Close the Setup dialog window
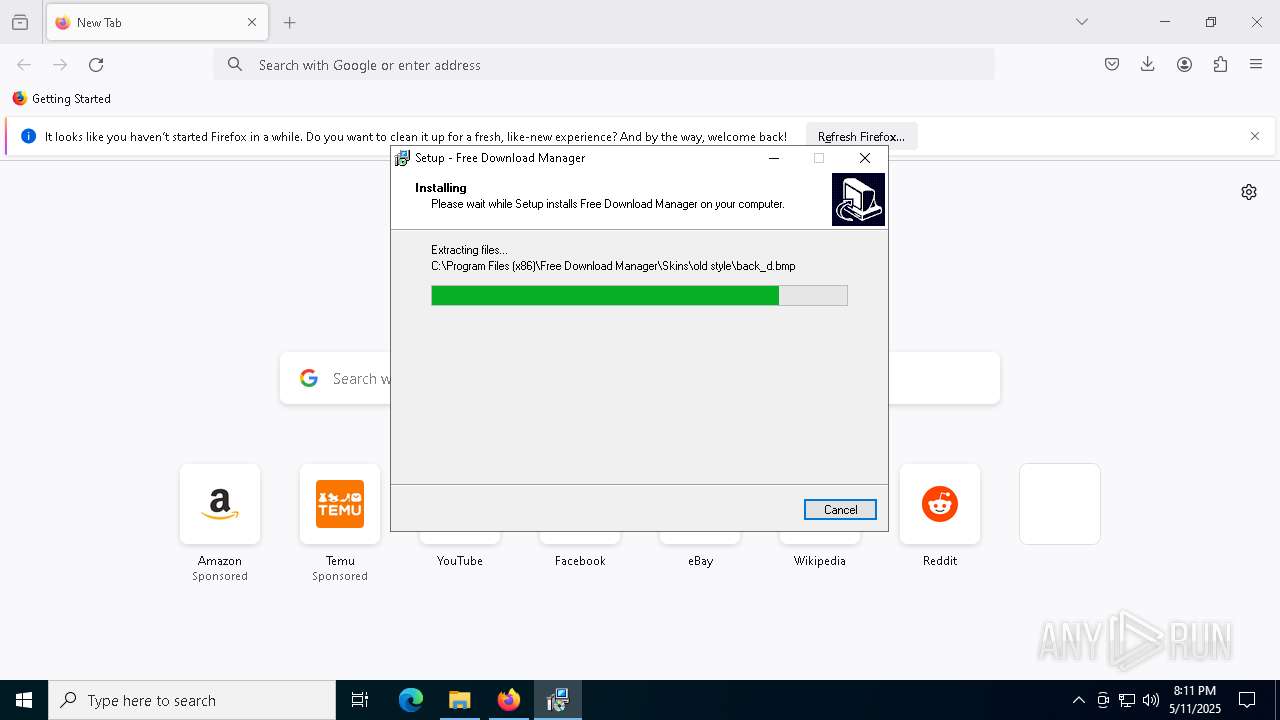Image resolution: width=1280 pixels, height=720 pixels. click(x=865, y=158)
